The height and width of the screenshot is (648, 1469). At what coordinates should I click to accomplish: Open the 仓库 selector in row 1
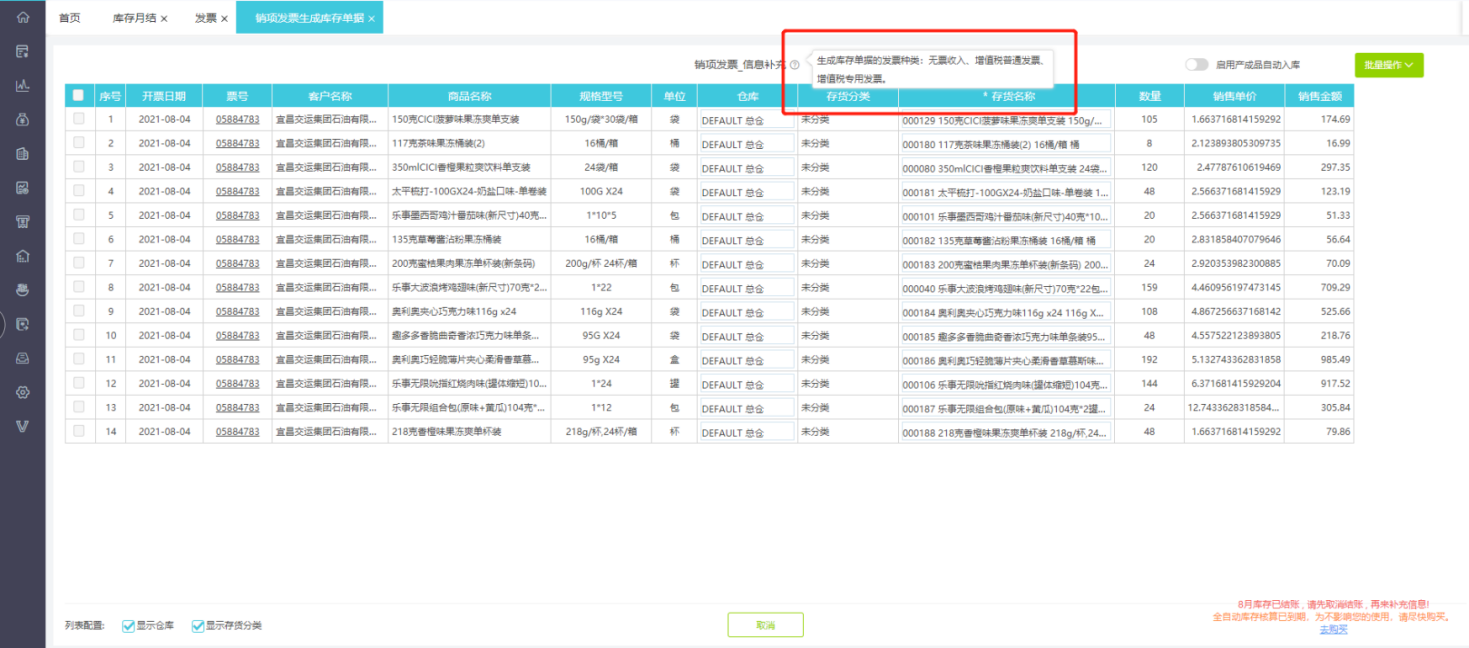click(x=746, y=120)
